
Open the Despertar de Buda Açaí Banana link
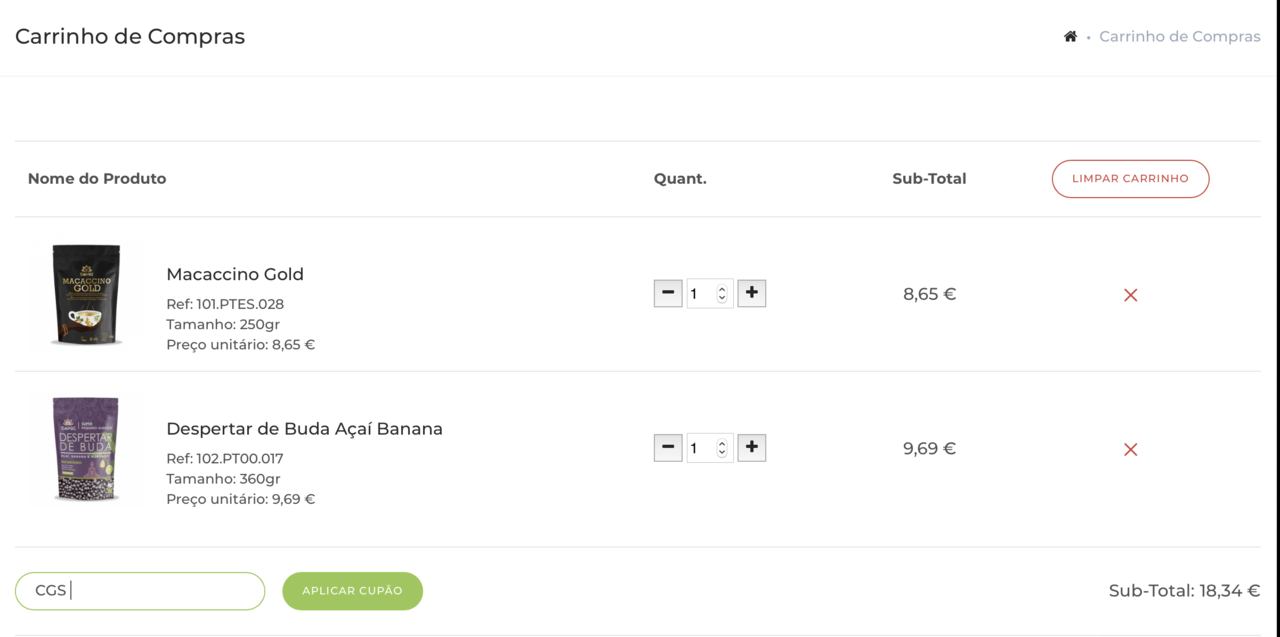pos(304,429)
